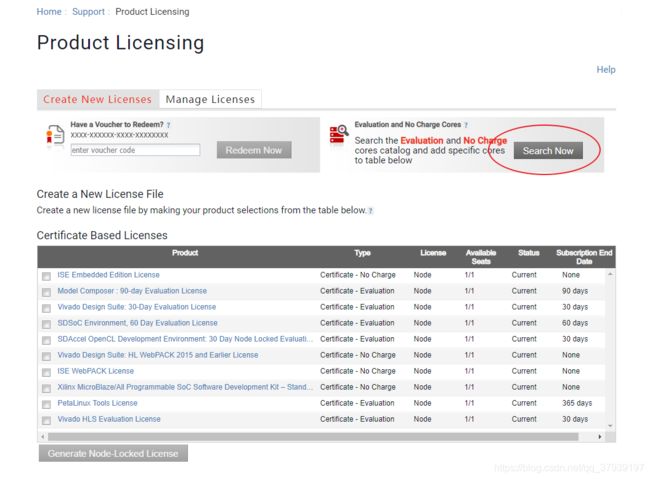The width and height of the screenshot is (650, 479).
Task: Open Vivado HL WebPACK 2015 and Earlier link
Action: [158, 355]
